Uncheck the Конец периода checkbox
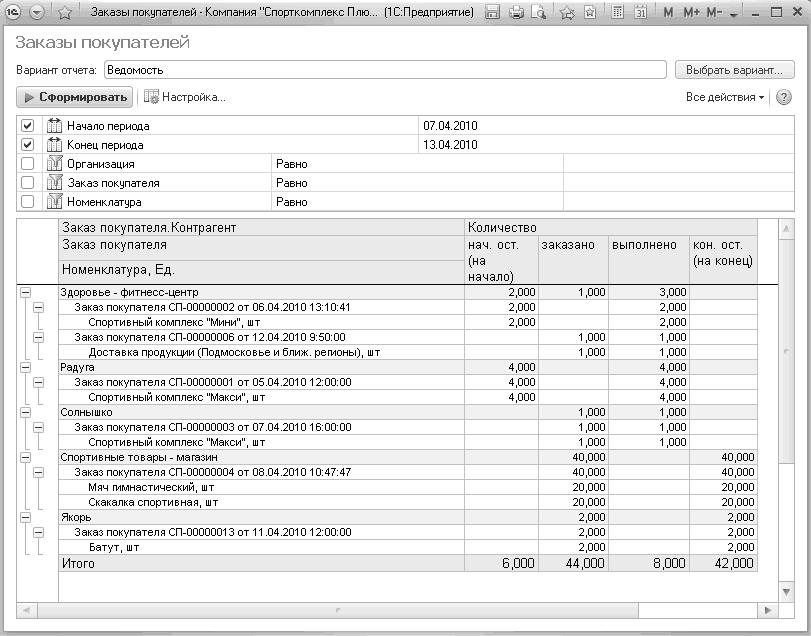The height and width of the screenshot is (636, 811). [27, 144]
